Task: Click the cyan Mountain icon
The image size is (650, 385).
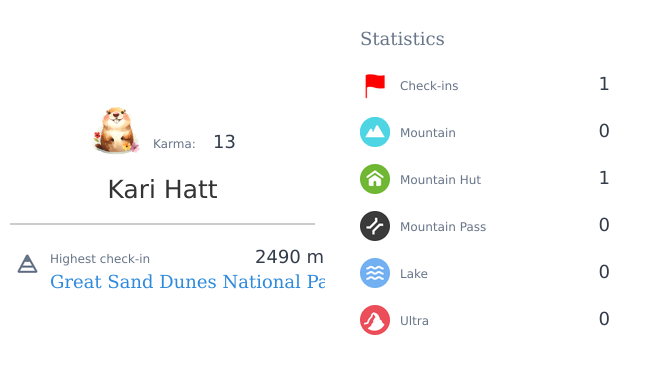Action: pos(375,132)
